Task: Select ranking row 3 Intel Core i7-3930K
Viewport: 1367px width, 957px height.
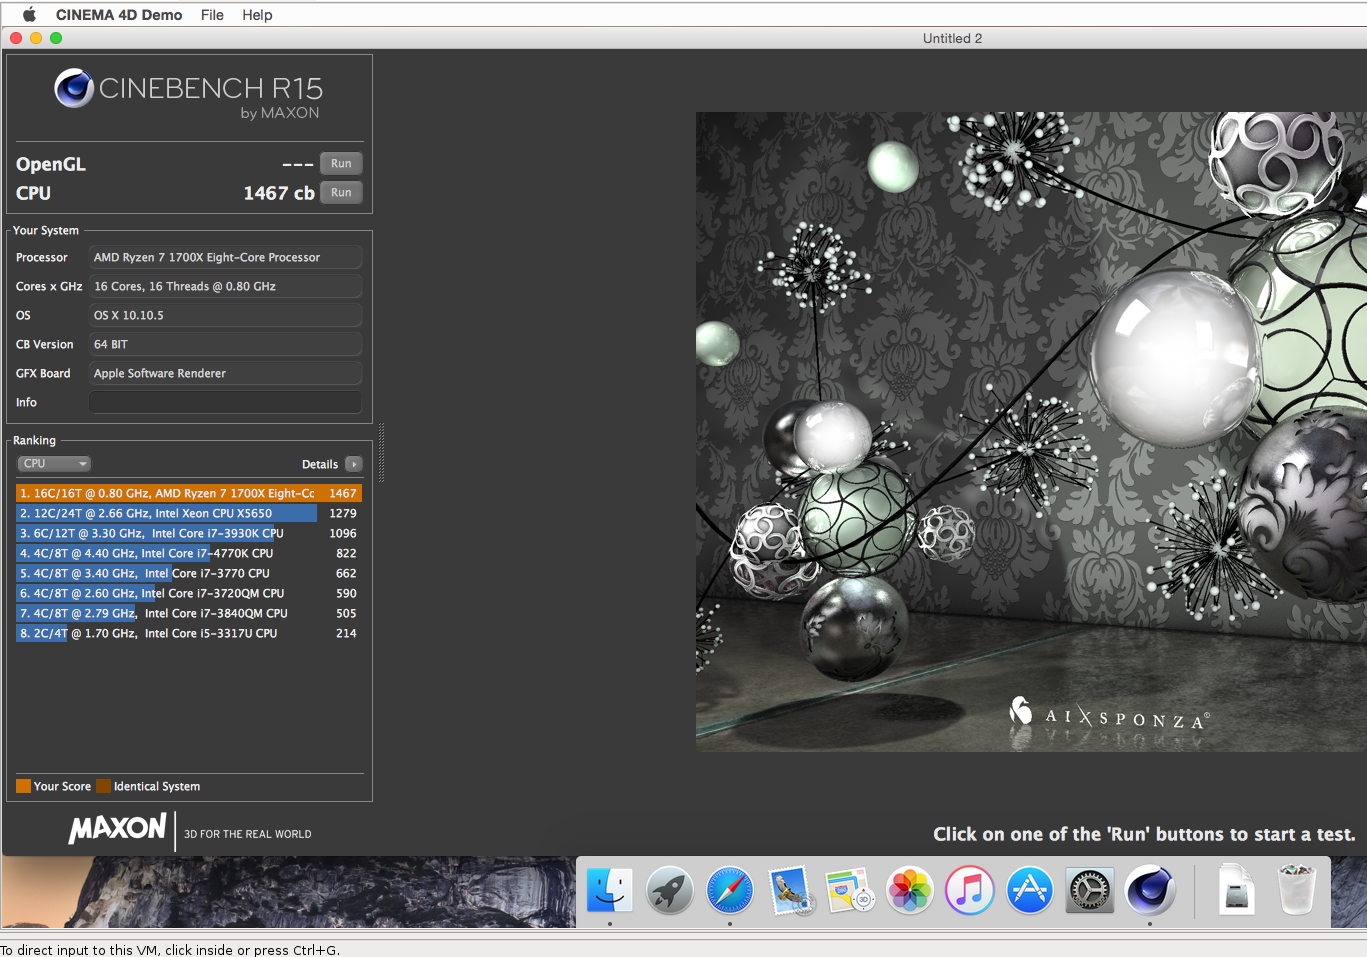Action: coord(189,533)
